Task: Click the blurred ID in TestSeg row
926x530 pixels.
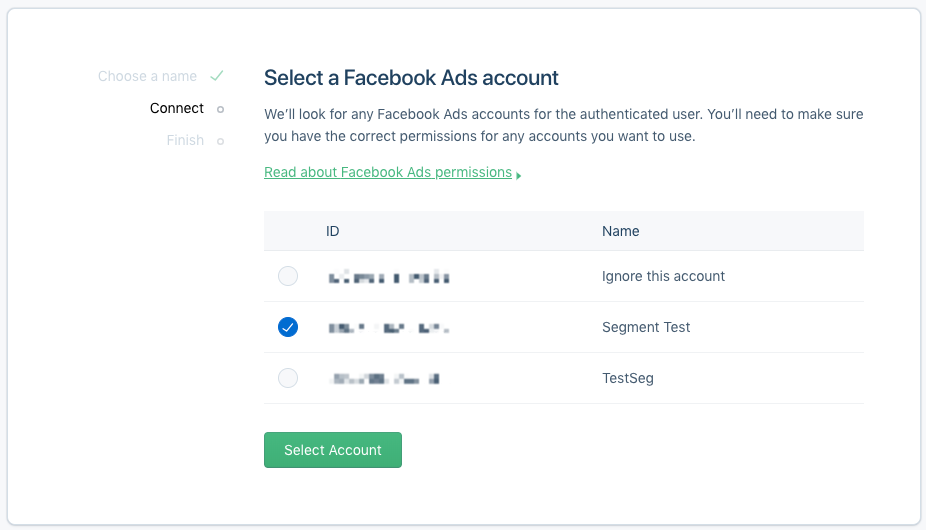Action: [x=384, y=379]
